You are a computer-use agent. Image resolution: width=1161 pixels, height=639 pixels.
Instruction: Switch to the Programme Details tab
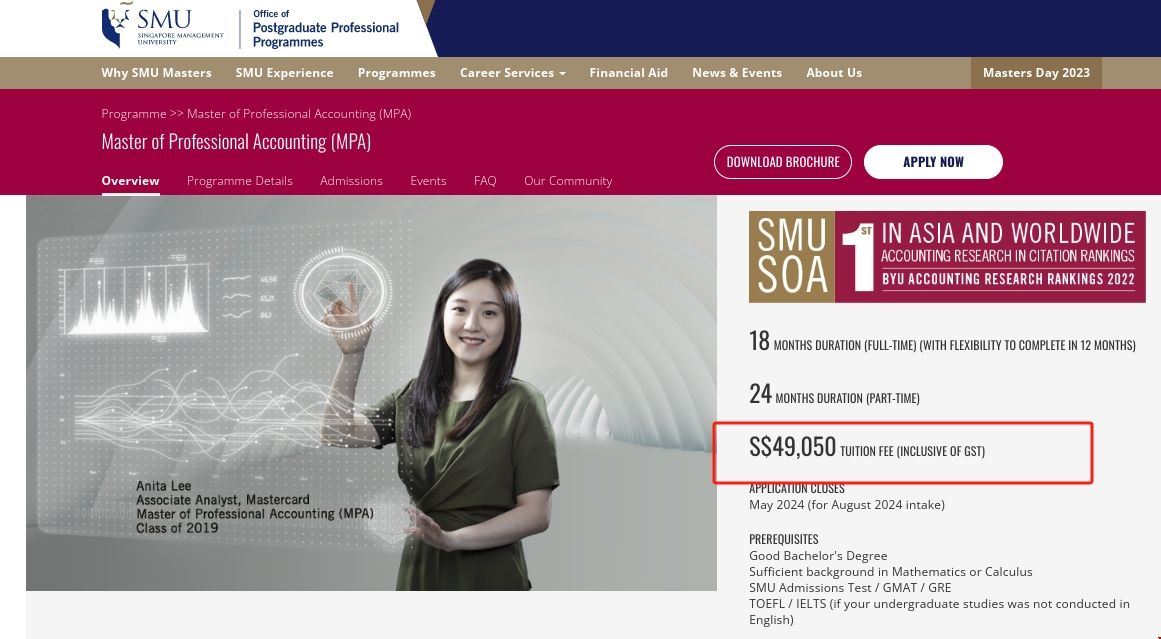coord(240,180)
